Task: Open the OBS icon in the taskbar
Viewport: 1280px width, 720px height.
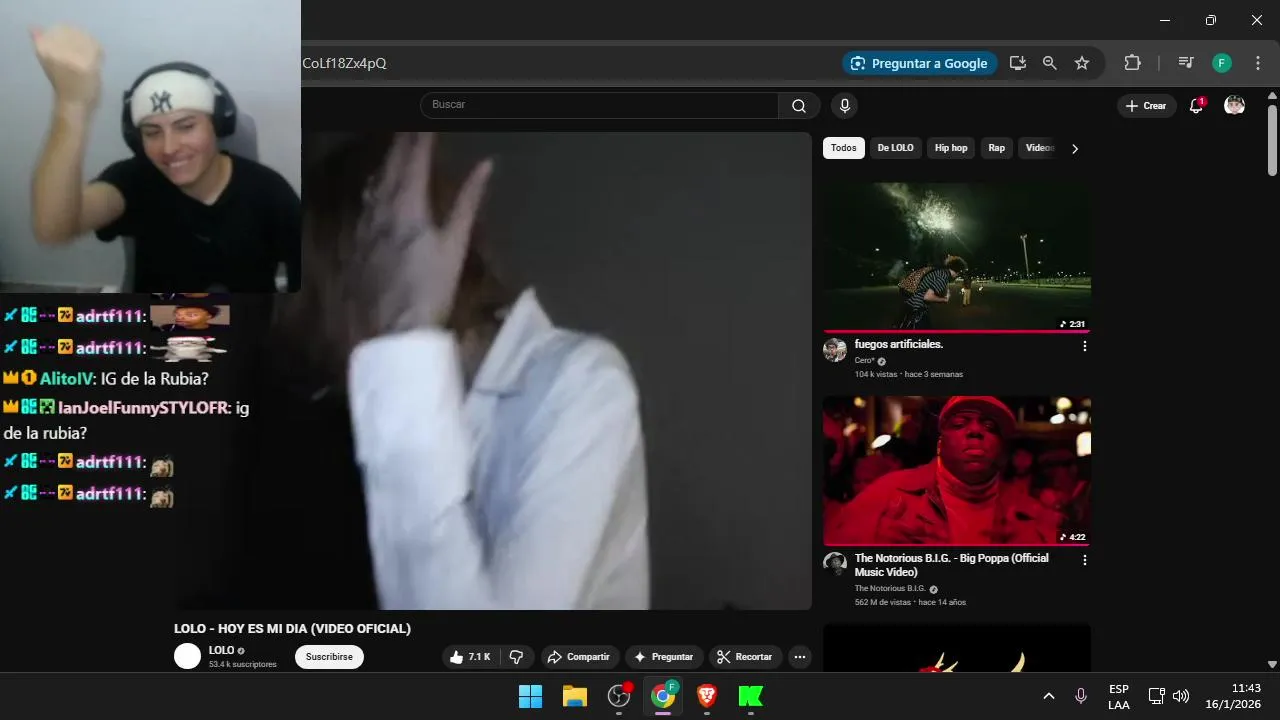Action: point(619,696)
